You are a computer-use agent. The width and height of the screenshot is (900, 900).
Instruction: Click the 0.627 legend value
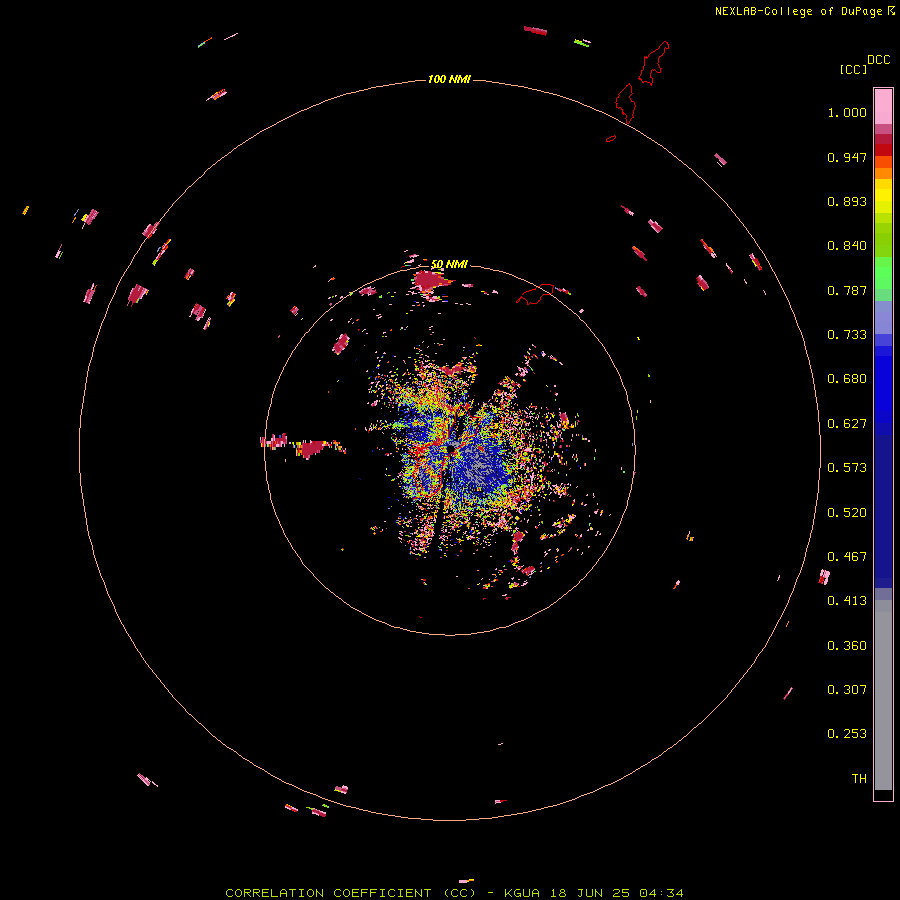pos(847,424)
